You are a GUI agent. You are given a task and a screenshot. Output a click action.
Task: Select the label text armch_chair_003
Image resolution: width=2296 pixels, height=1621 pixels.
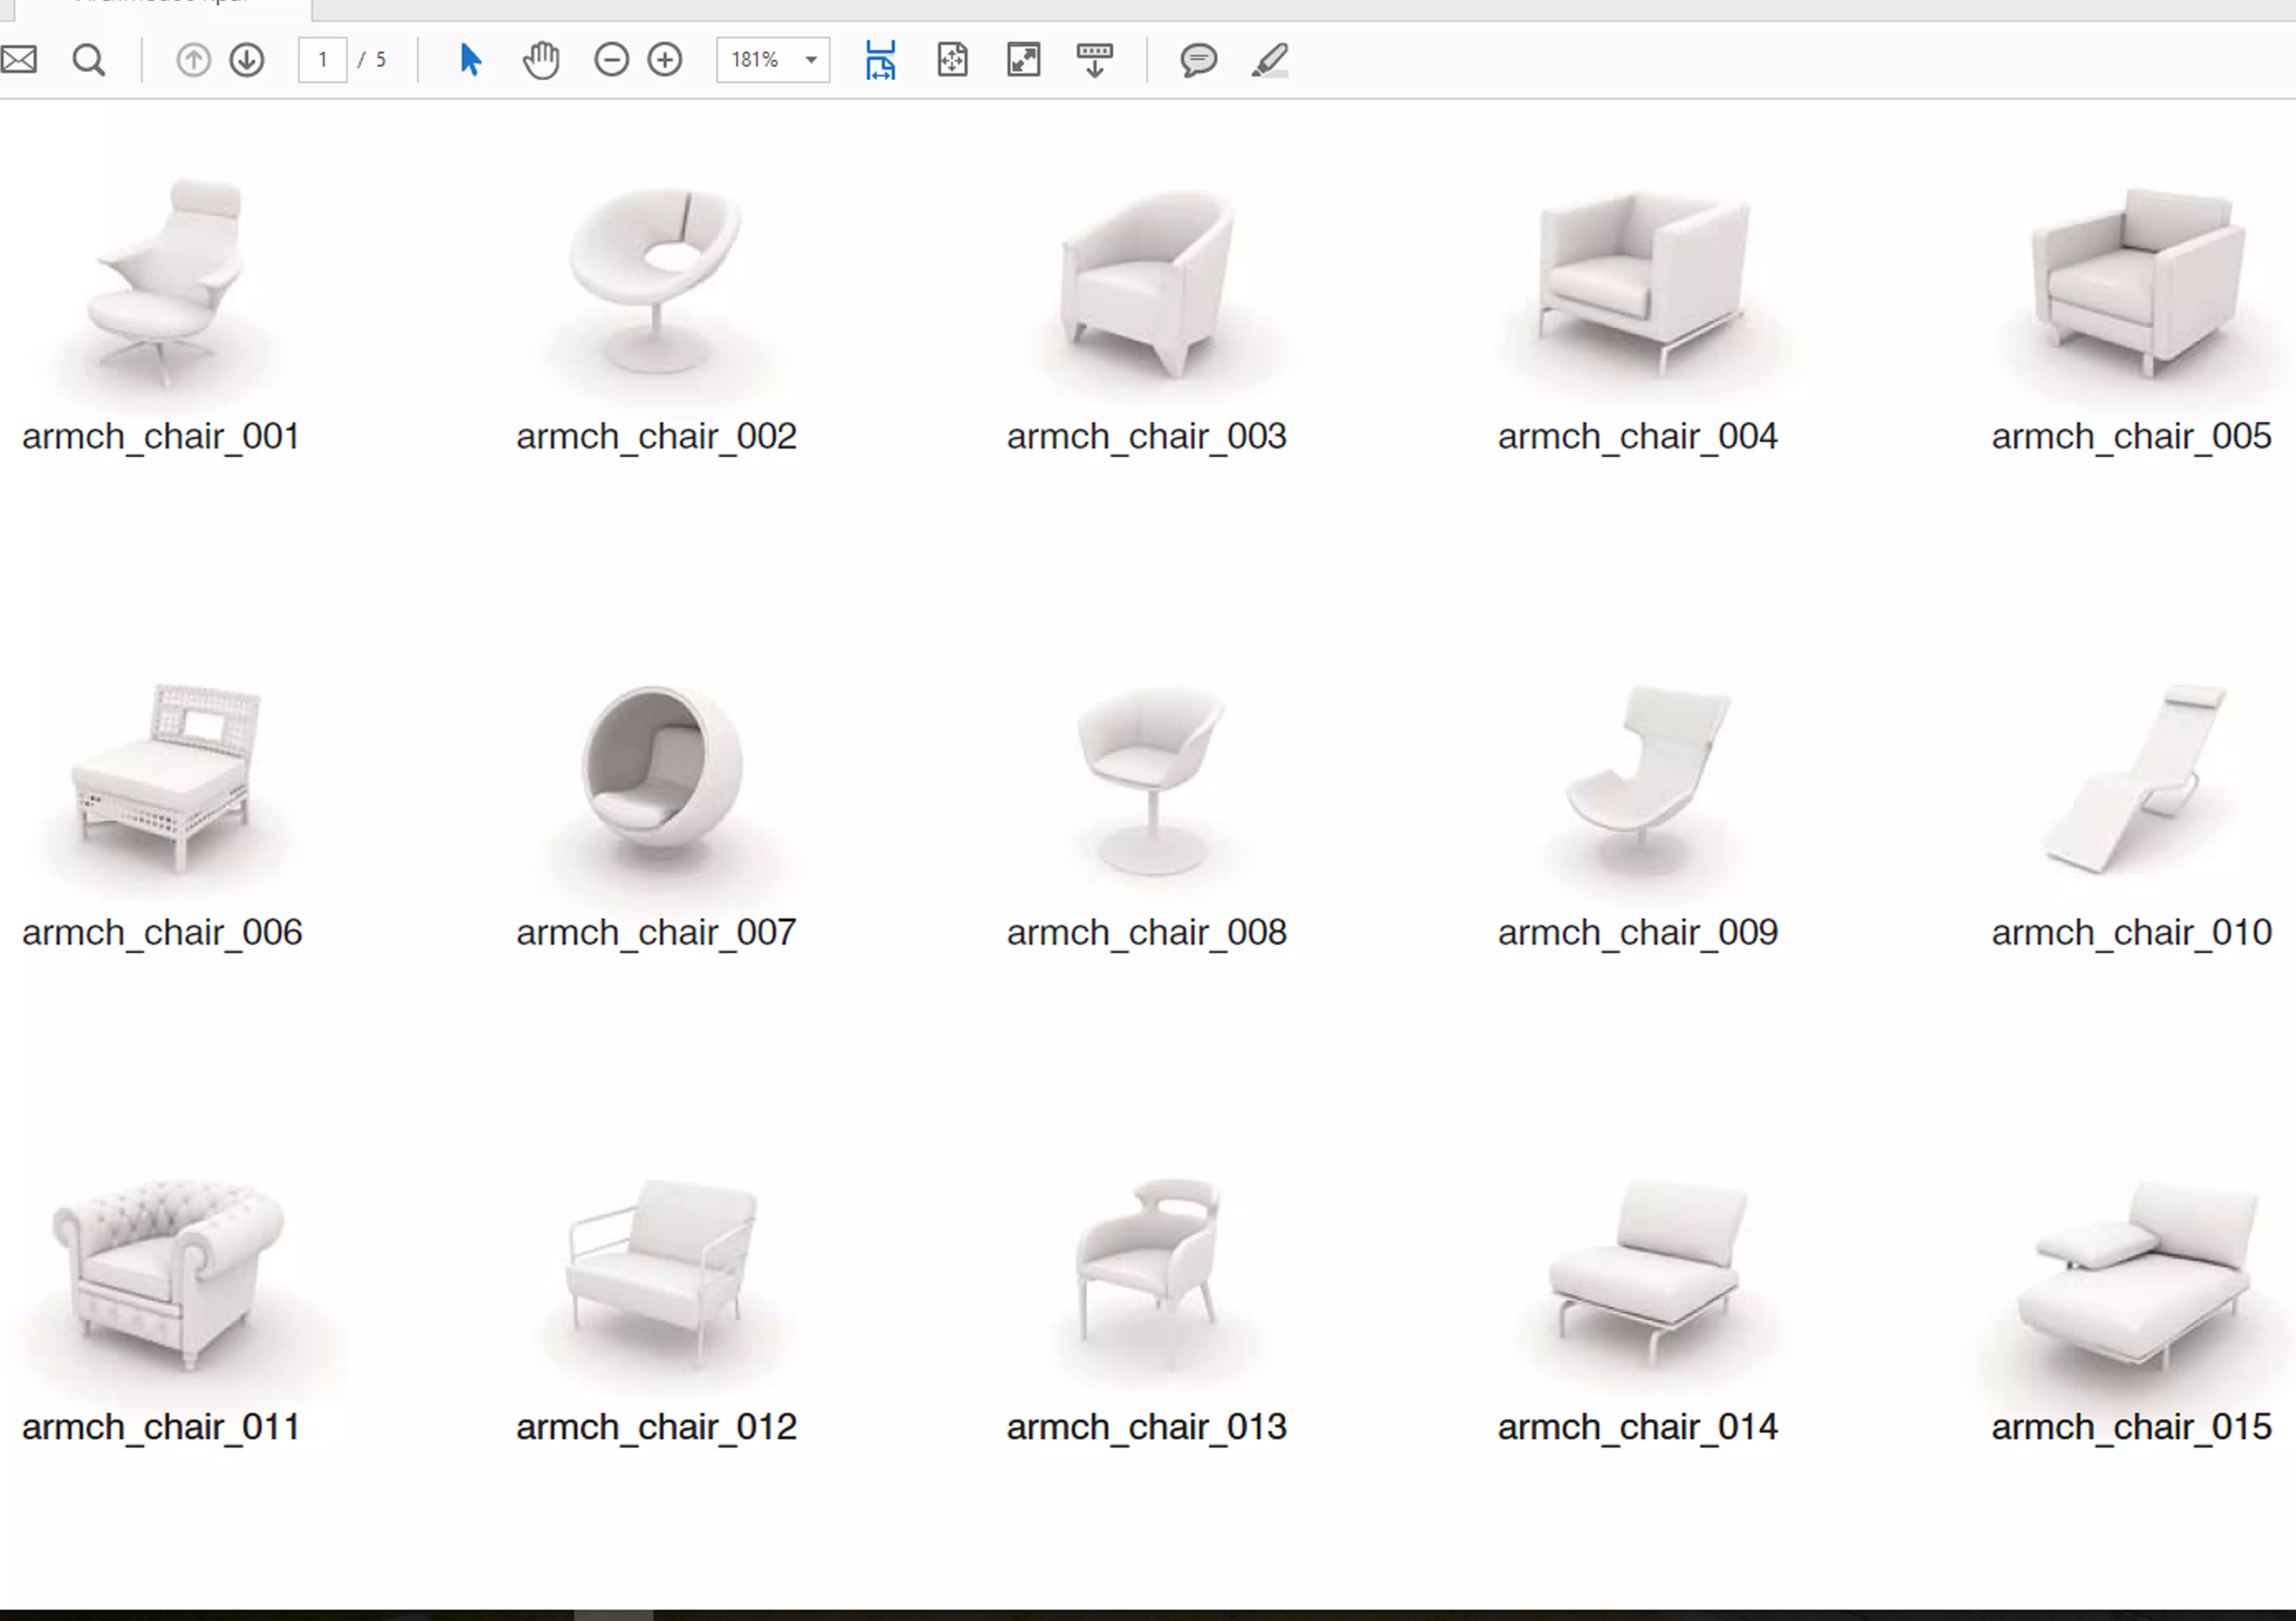tap(1147, 437)
